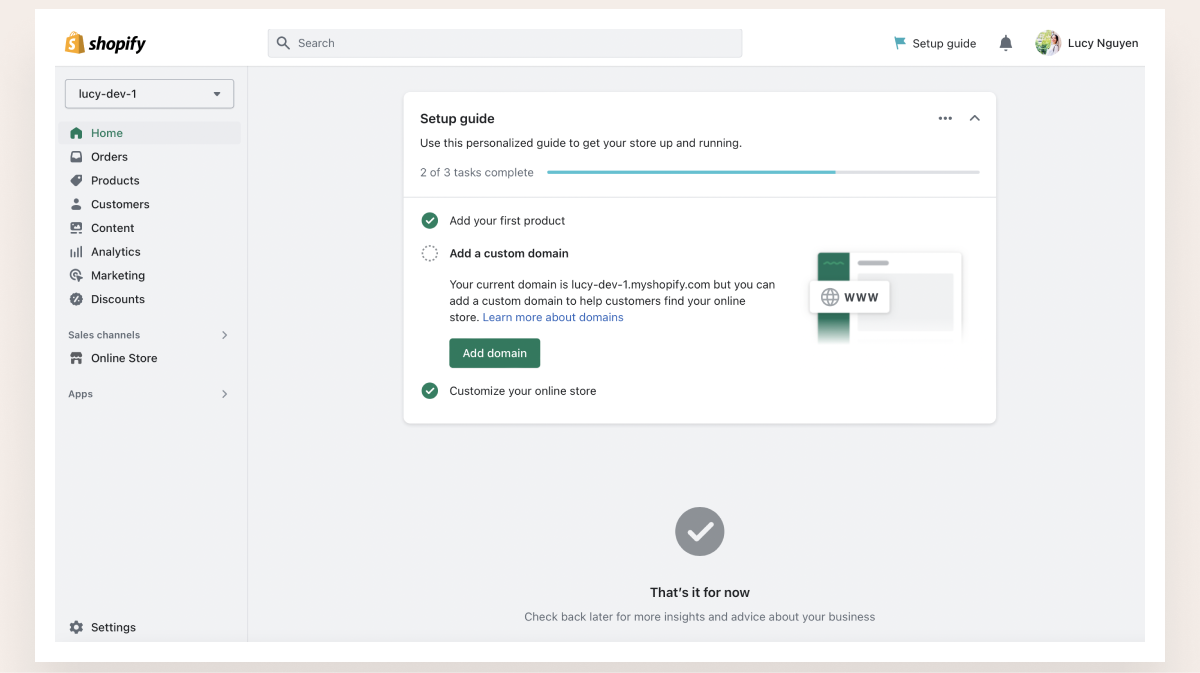Follow the 'Learn more about domains' link
1200x673 pixels.
(x=553, y=317)
